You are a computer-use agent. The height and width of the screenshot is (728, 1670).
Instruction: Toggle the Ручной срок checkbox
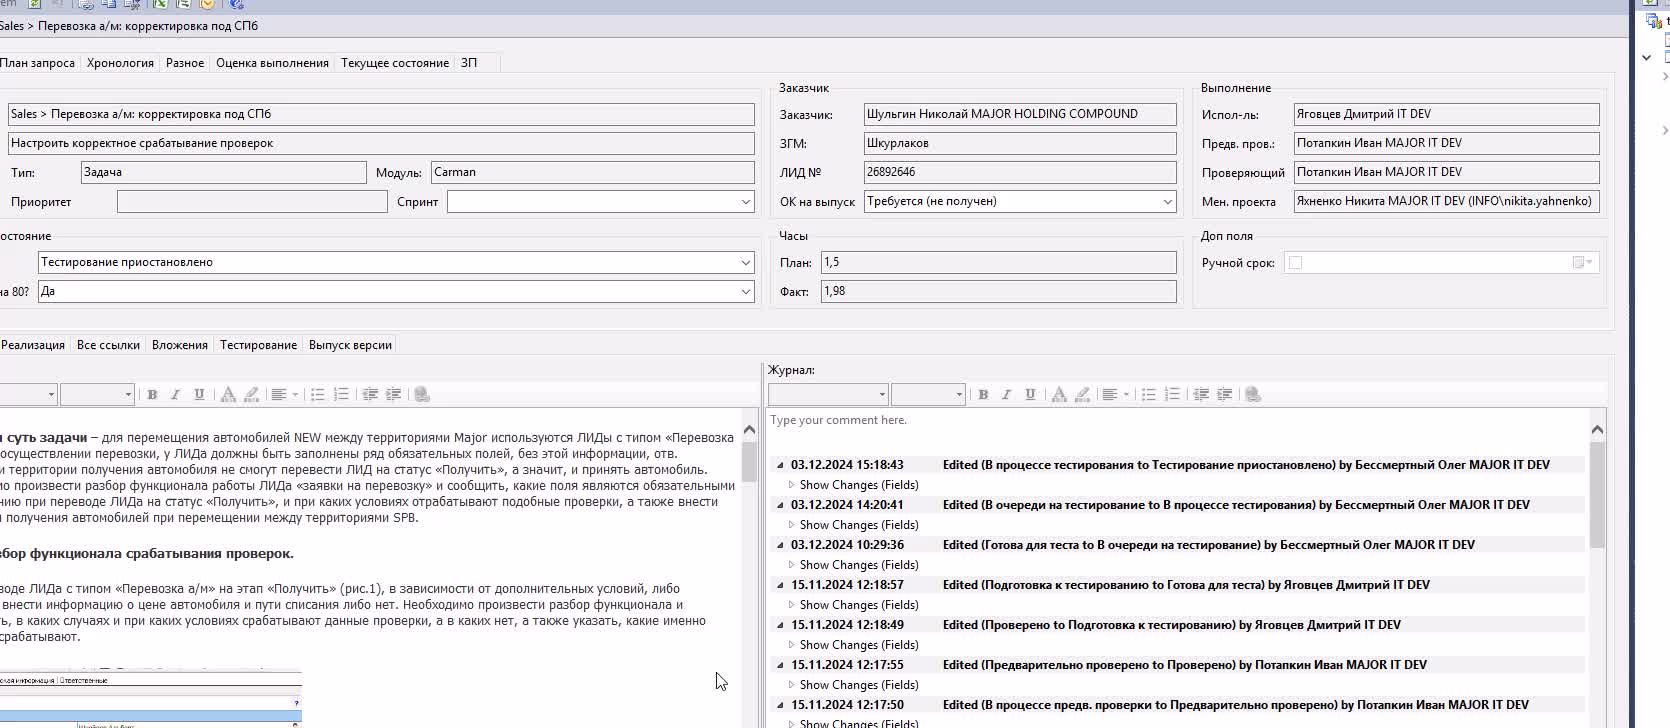tap(1295, 263)
